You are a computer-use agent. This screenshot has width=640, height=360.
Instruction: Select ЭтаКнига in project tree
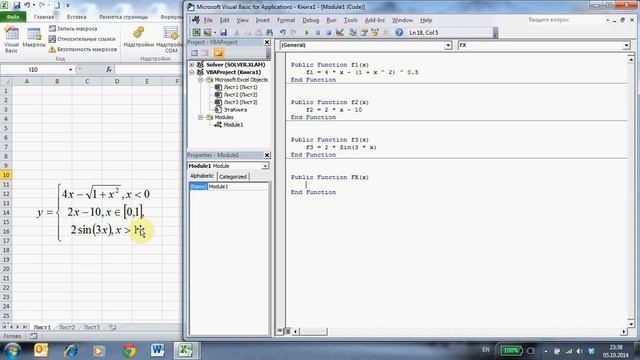click(235, 110)
